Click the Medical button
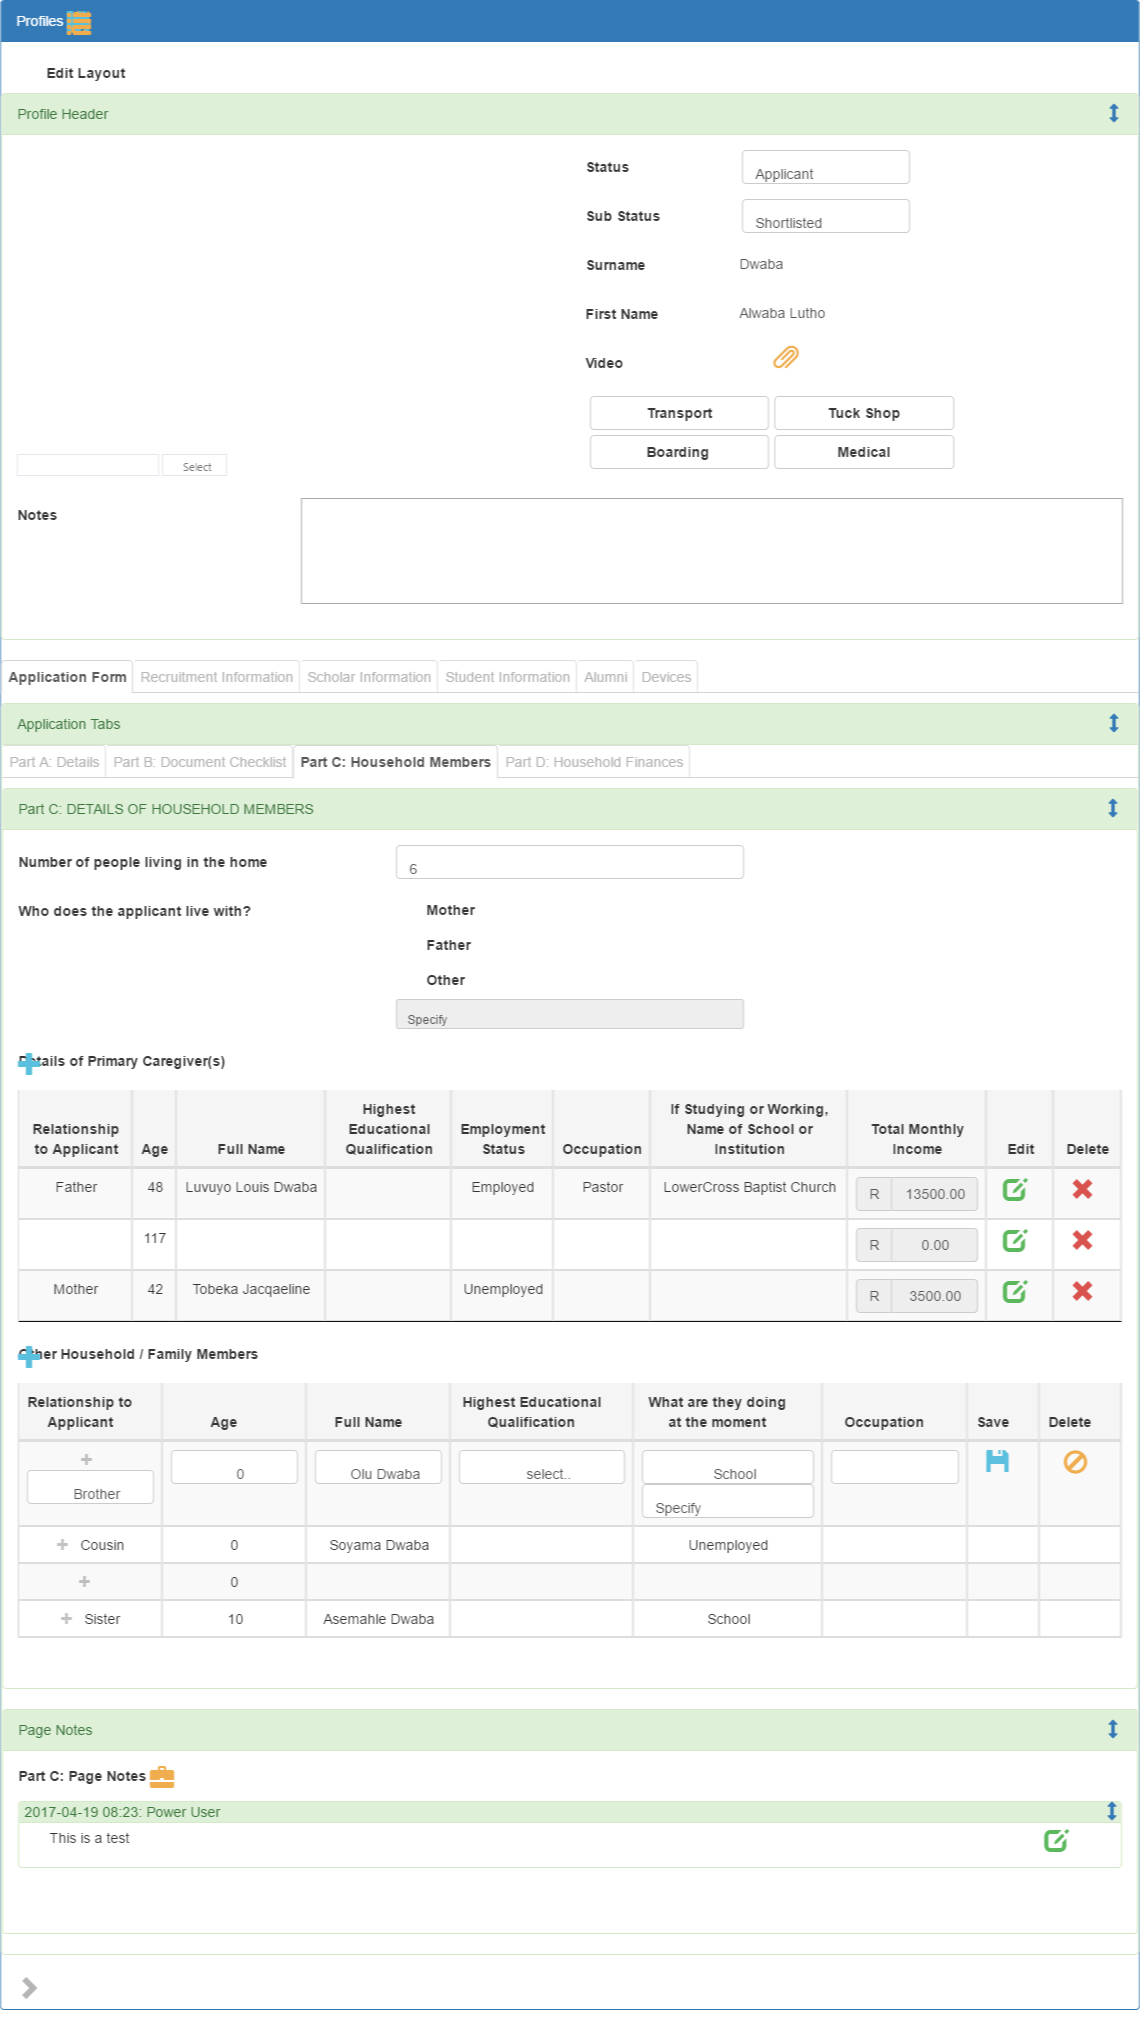This screenshot has width=1140, height=2030. click(x=864, y=452)
